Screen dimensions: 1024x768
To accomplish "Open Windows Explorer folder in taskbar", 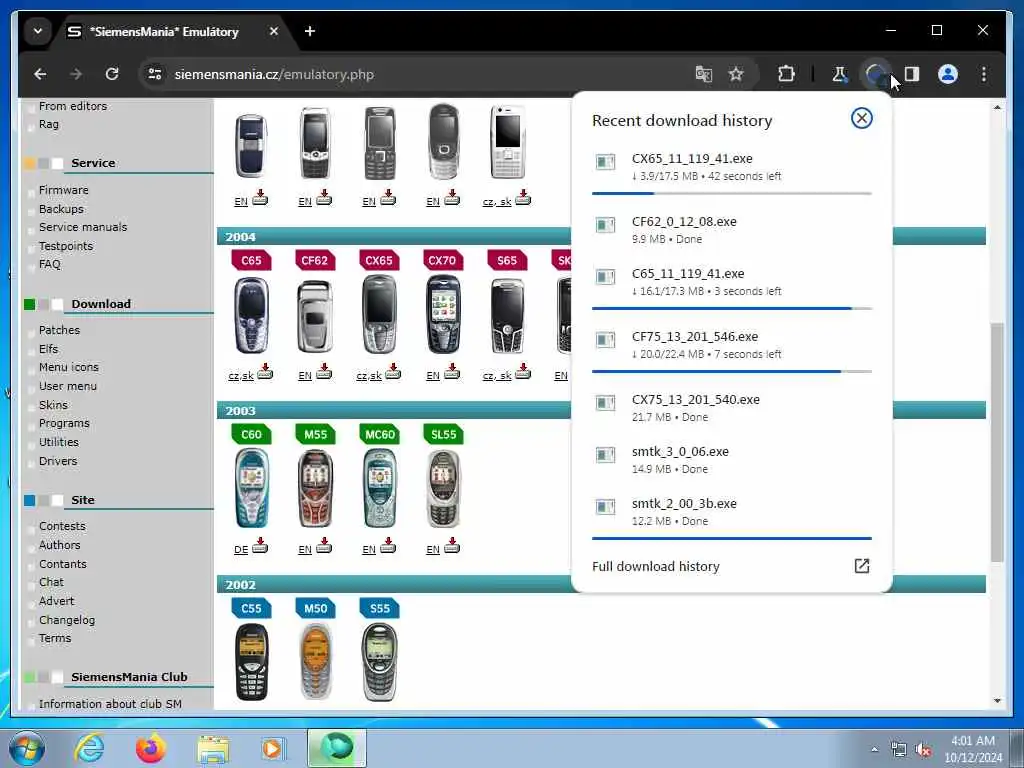I will pyautogui.click(x=213, y=748).
